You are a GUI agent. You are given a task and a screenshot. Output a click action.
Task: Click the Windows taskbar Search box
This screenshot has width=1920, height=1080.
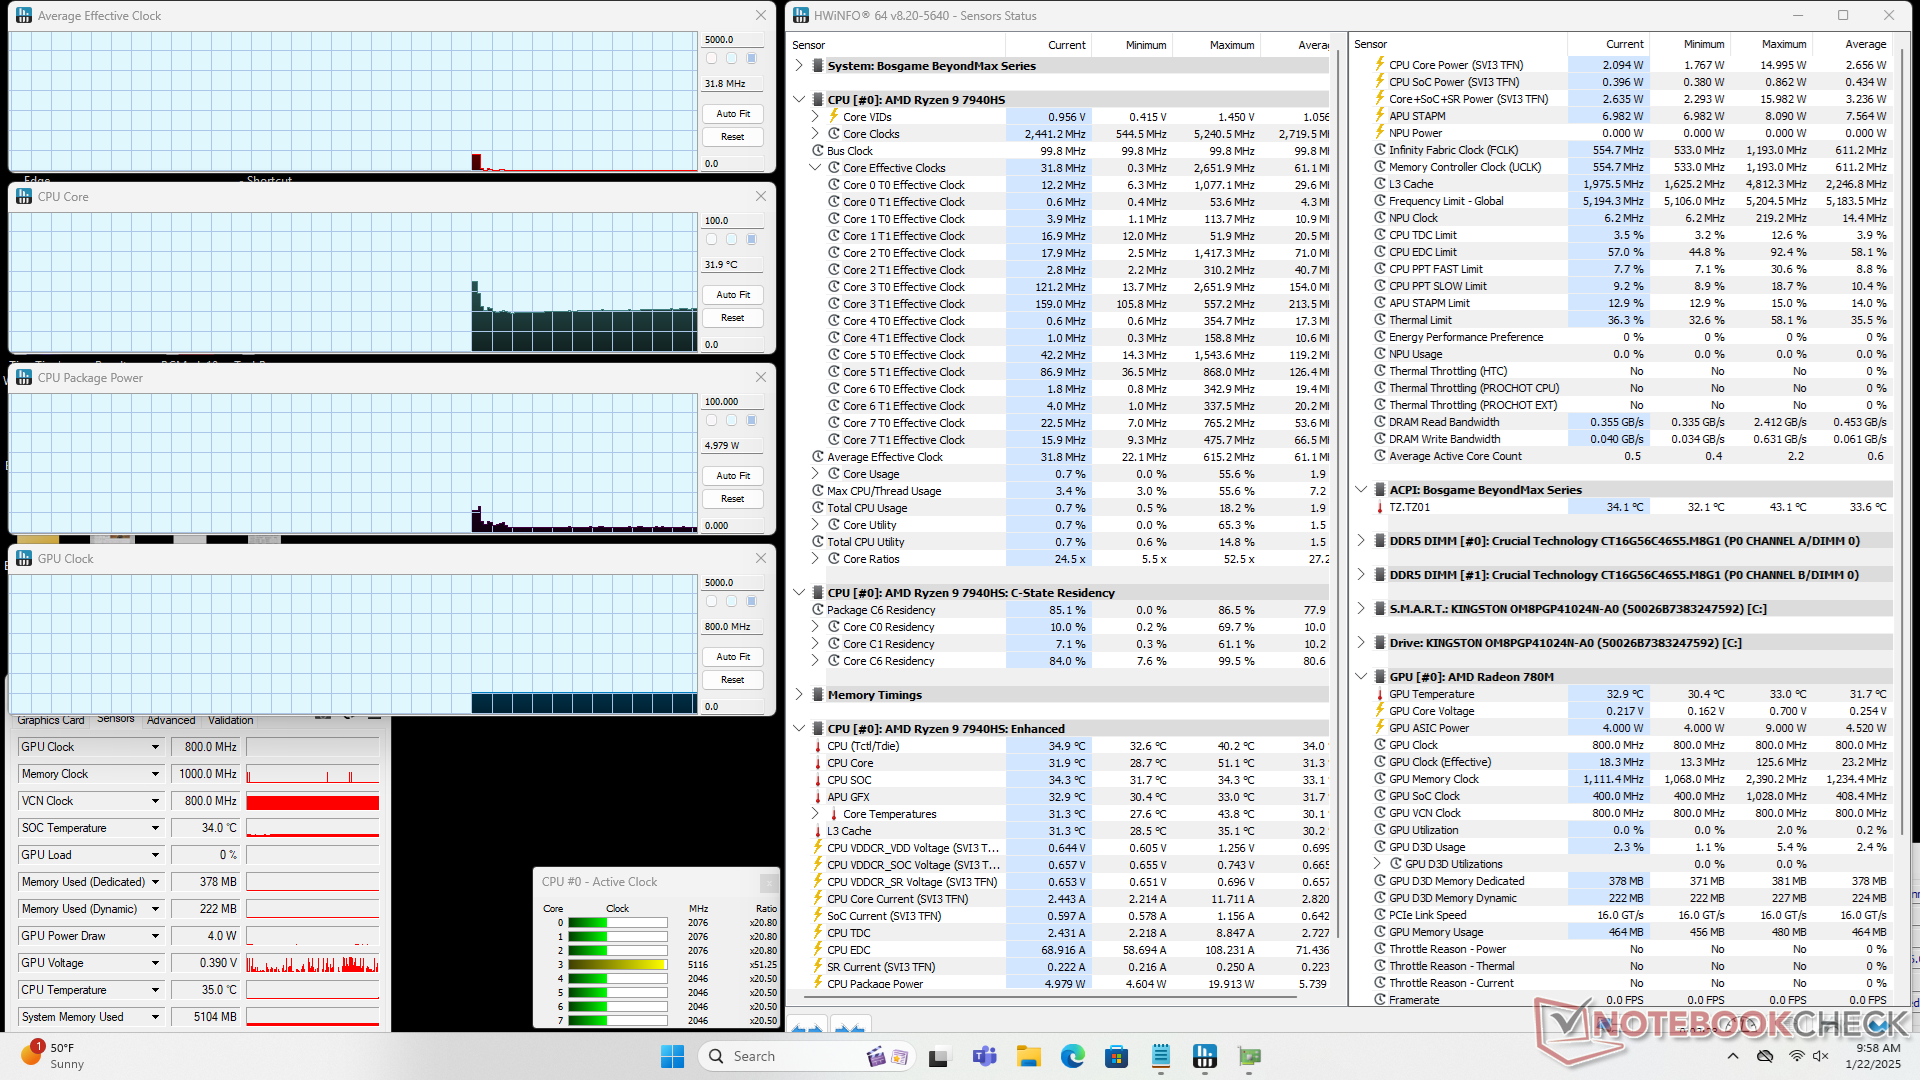(808, 1056)
